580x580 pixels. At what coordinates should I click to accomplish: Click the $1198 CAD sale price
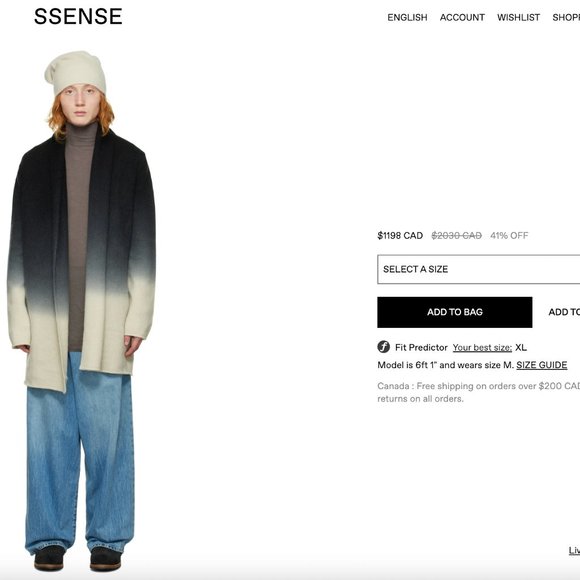[400, 236]
